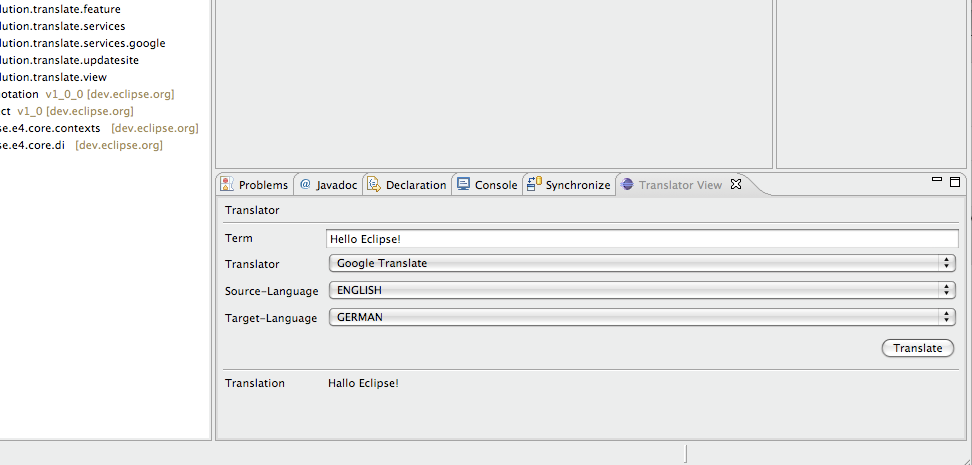The width and height of the screenshot is (972, 465).
Task: Select the translate.view project
Action: [x=53, y=78]
